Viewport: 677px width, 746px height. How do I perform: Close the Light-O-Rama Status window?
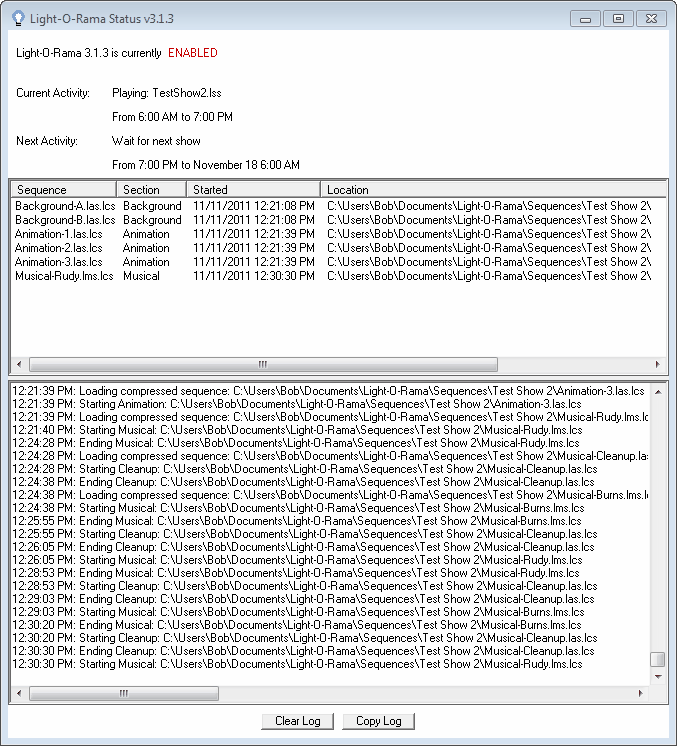click(651, 19)
